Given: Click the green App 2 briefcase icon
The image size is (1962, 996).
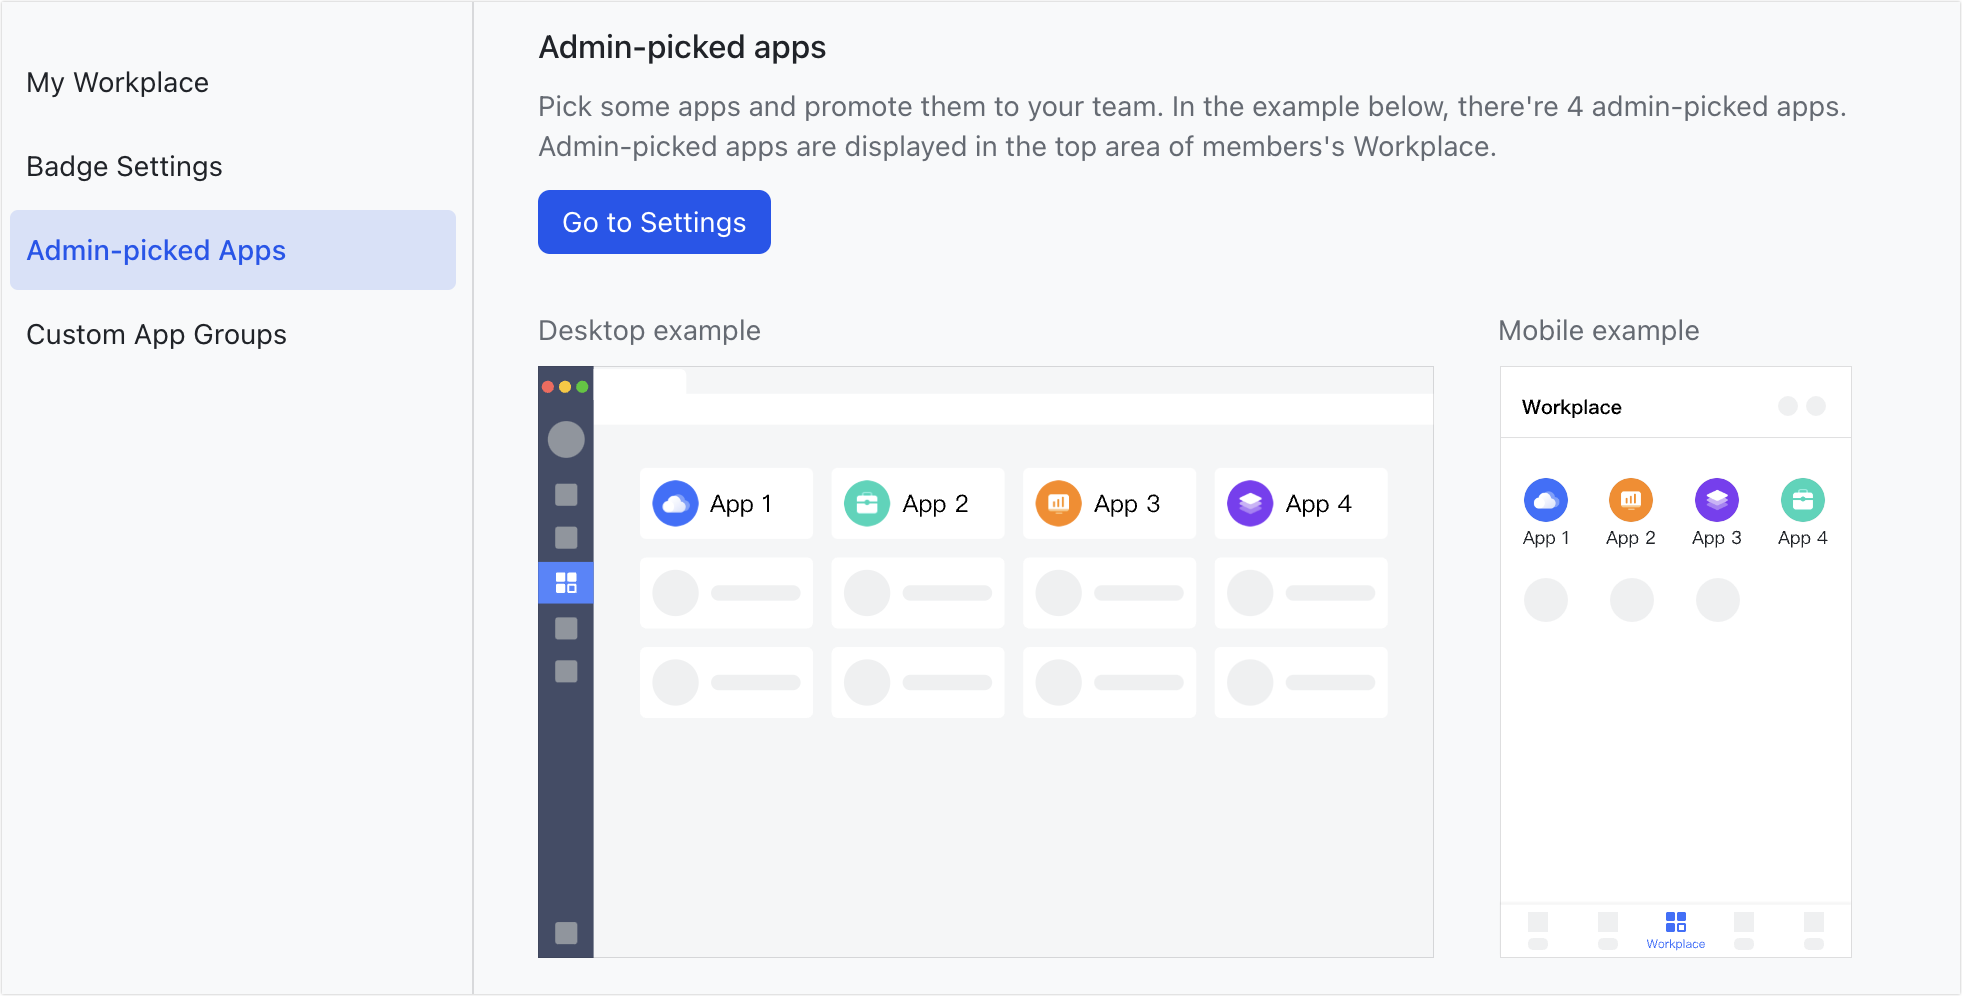Looking at the screenshot, I should coord(867,503).
